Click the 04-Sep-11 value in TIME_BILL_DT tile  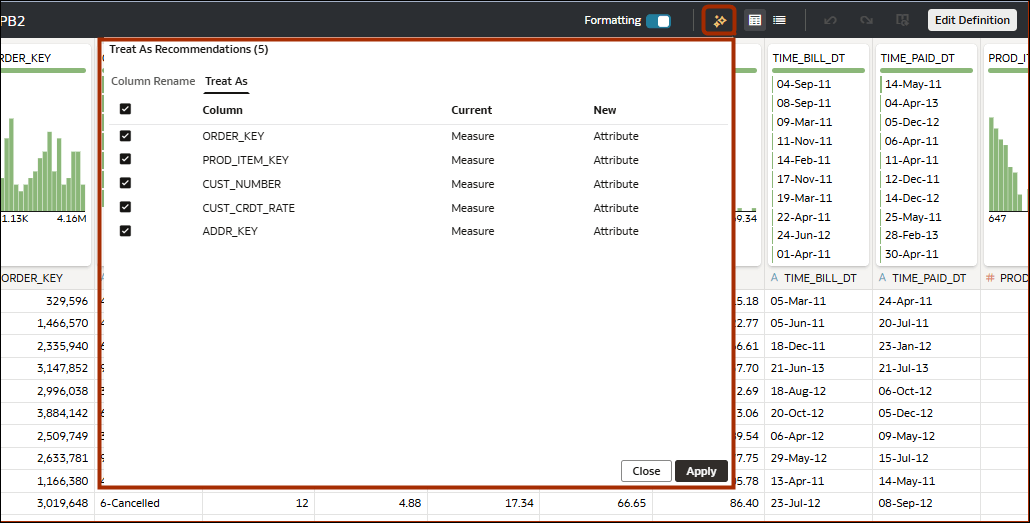803,84
